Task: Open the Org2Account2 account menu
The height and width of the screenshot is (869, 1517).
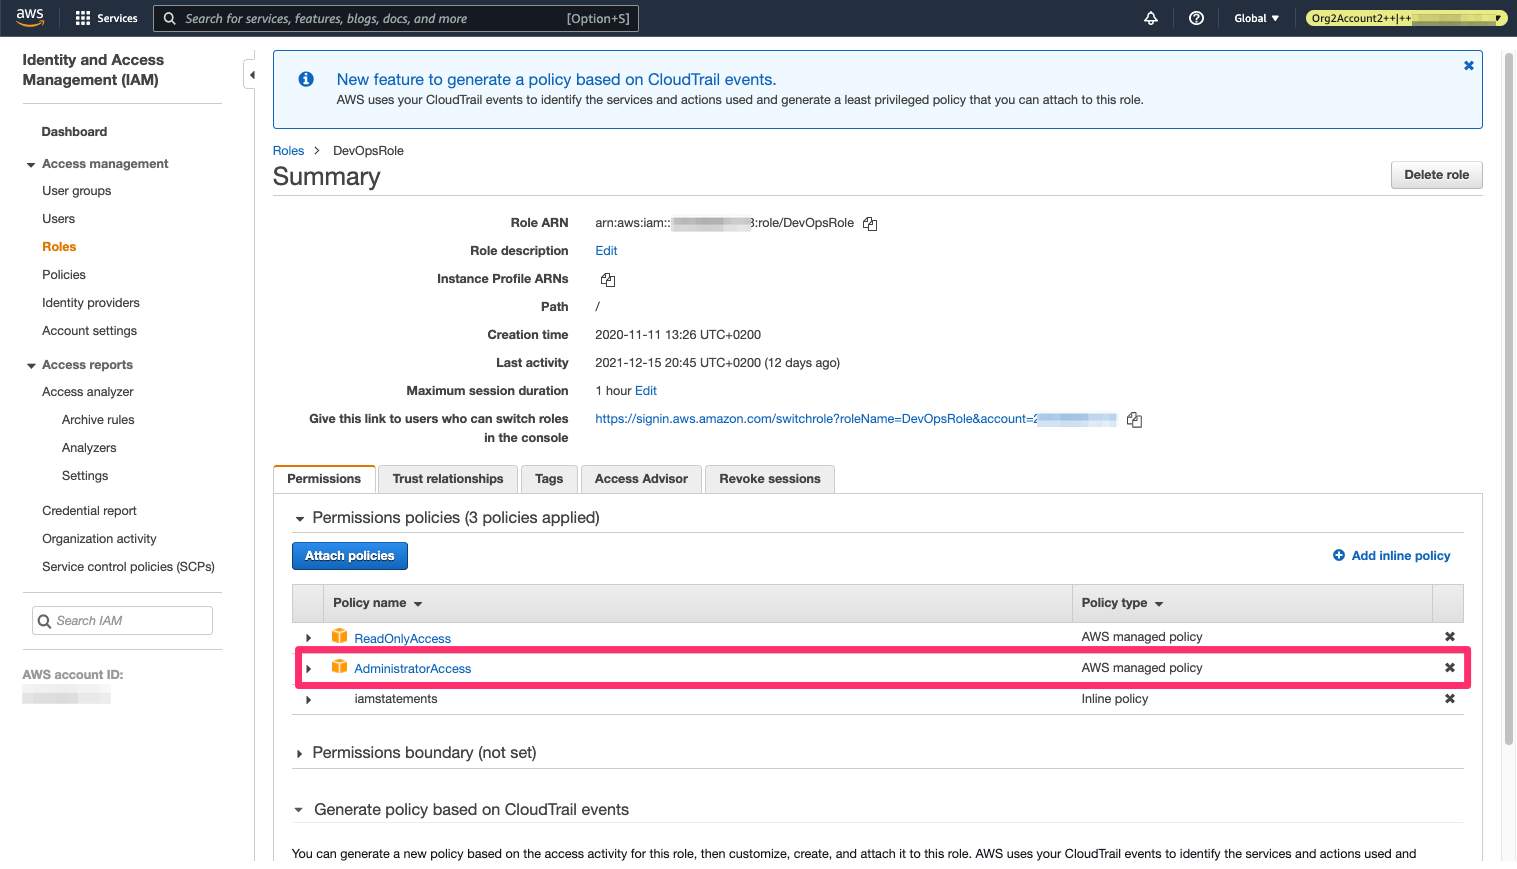Action: click(x=1406, y=18)
